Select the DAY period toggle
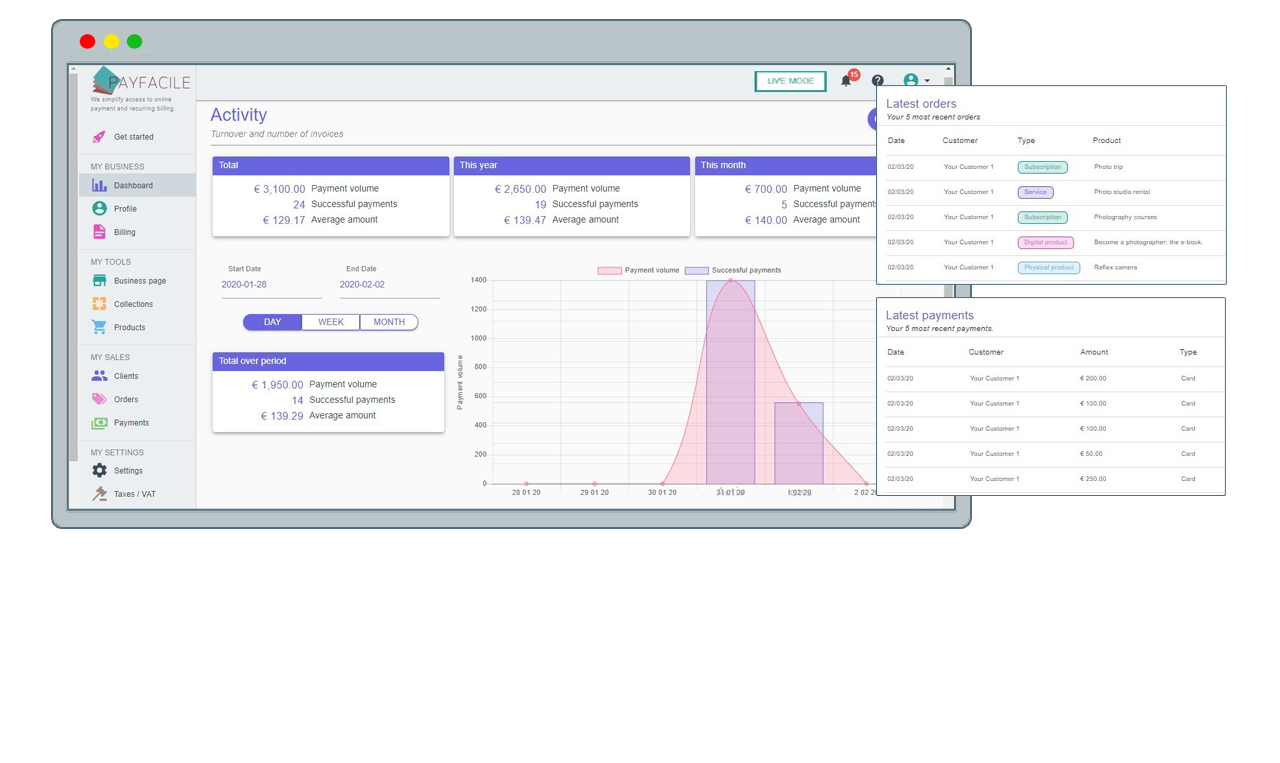This screenshot has width=1280, height=763. click(273, 322)
